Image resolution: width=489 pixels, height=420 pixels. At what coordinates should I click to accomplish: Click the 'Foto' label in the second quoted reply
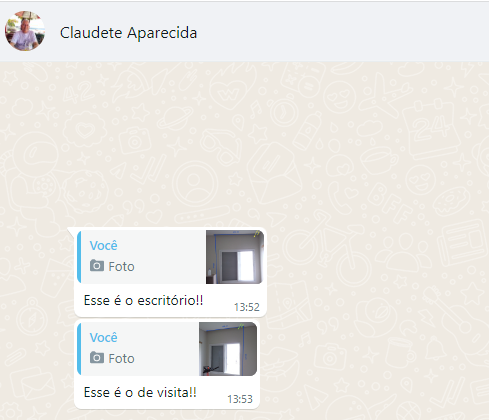pos(121,358)
